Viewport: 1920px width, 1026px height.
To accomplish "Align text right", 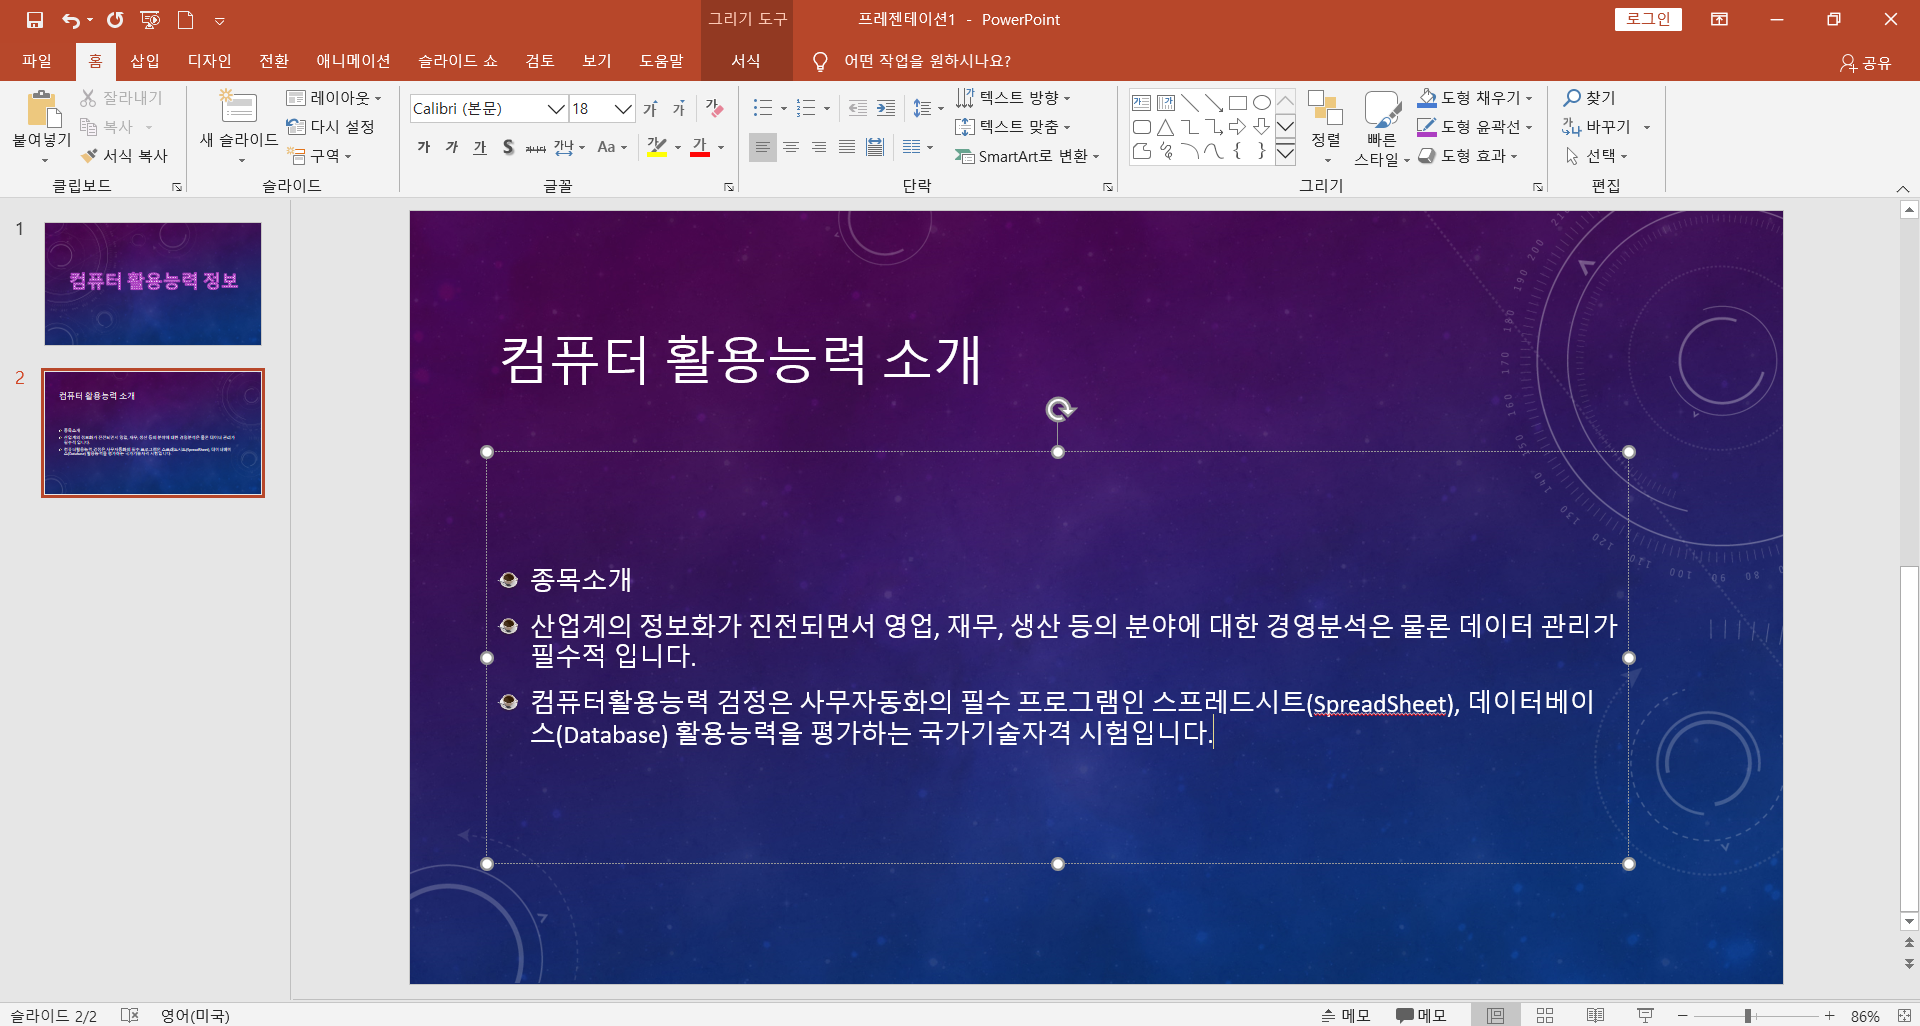I will point(819,147).
